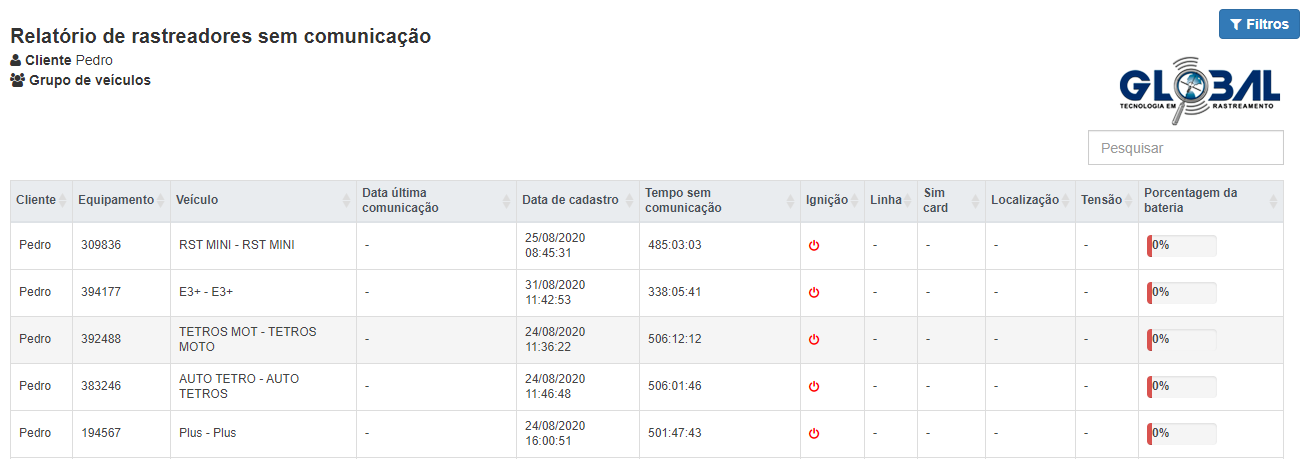Sort by Porcentagem da bateria column
This screenshot has height=459, width=1305.
click(1209, 201)
